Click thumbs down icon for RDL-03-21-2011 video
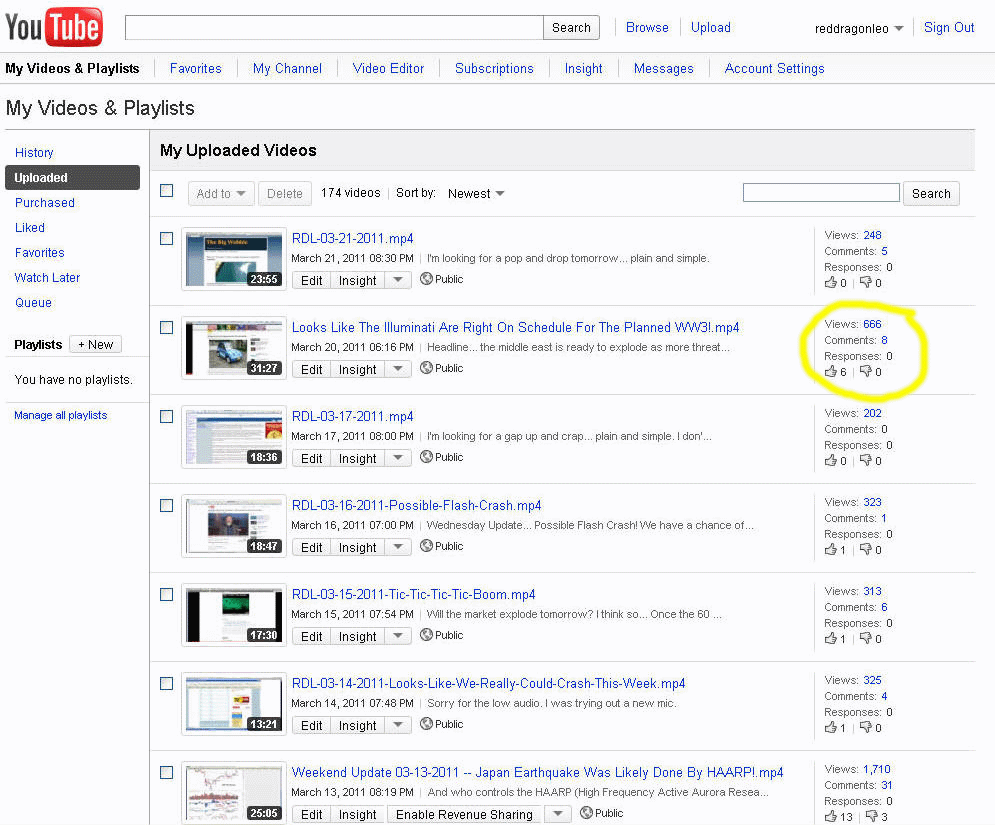This screenshot has width=995, height=825. pyautogui.click(x=866, y=282)
